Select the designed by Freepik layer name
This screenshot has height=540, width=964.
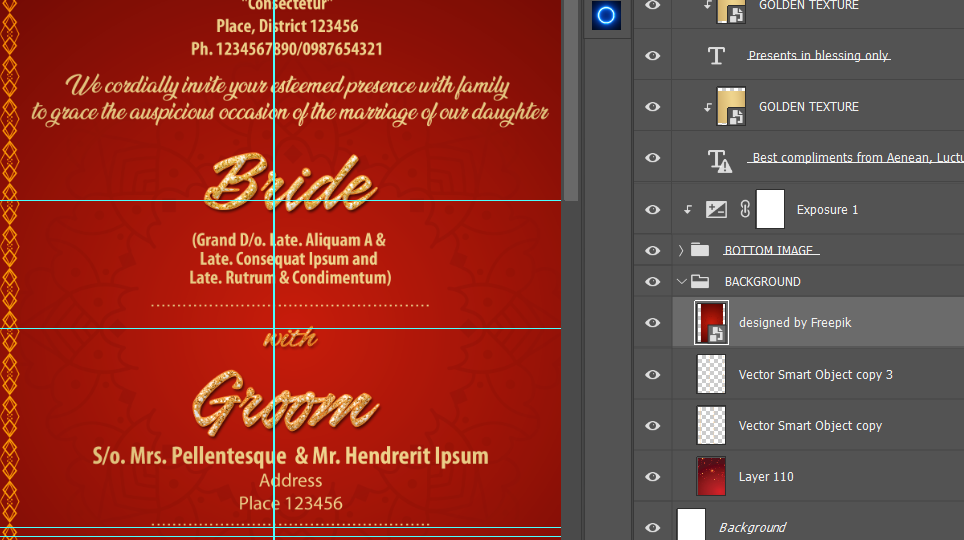(x=795, y=323)
